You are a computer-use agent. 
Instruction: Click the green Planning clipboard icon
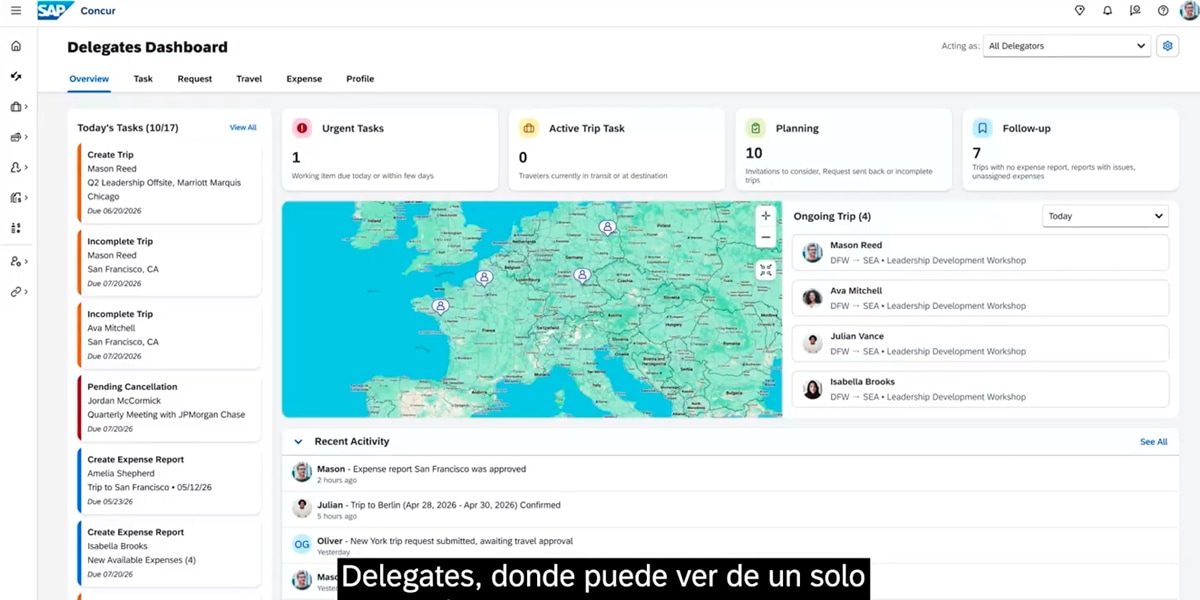click(756, 128)
